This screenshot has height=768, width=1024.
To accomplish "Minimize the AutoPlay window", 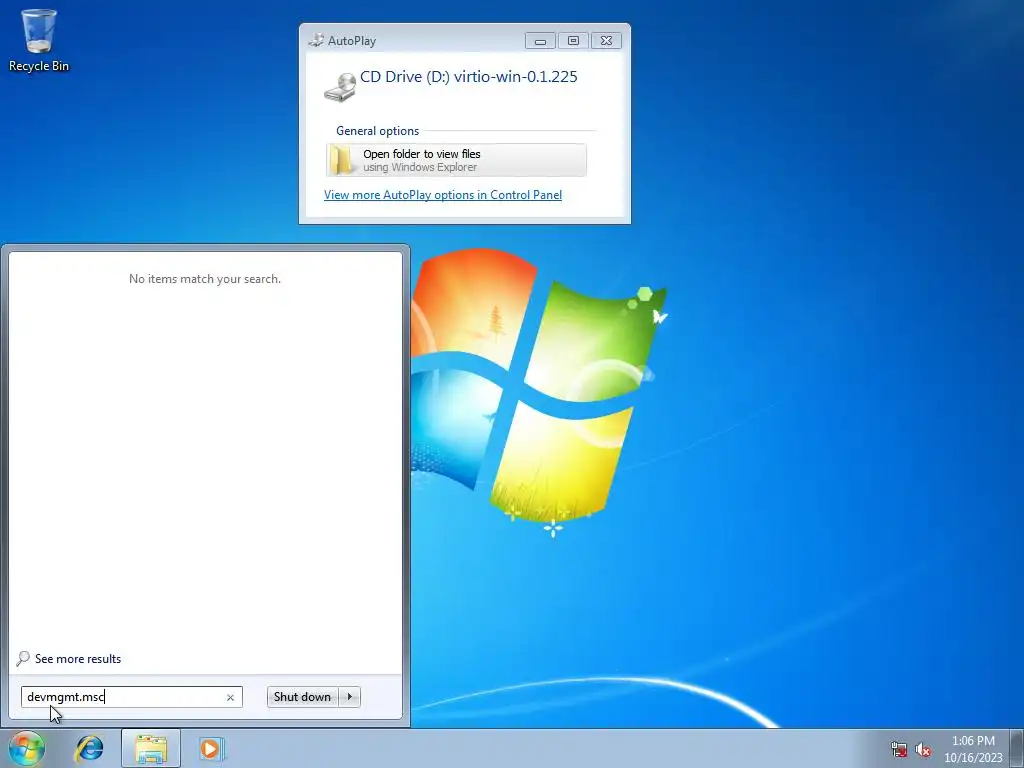I will pyautogui.click(x=540, y=40).
